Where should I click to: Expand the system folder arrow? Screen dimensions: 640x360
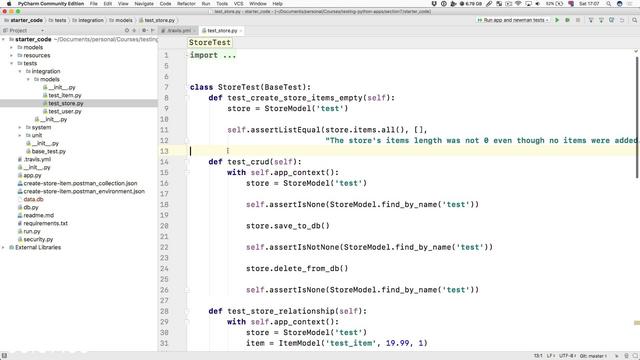tap(20, 127)
